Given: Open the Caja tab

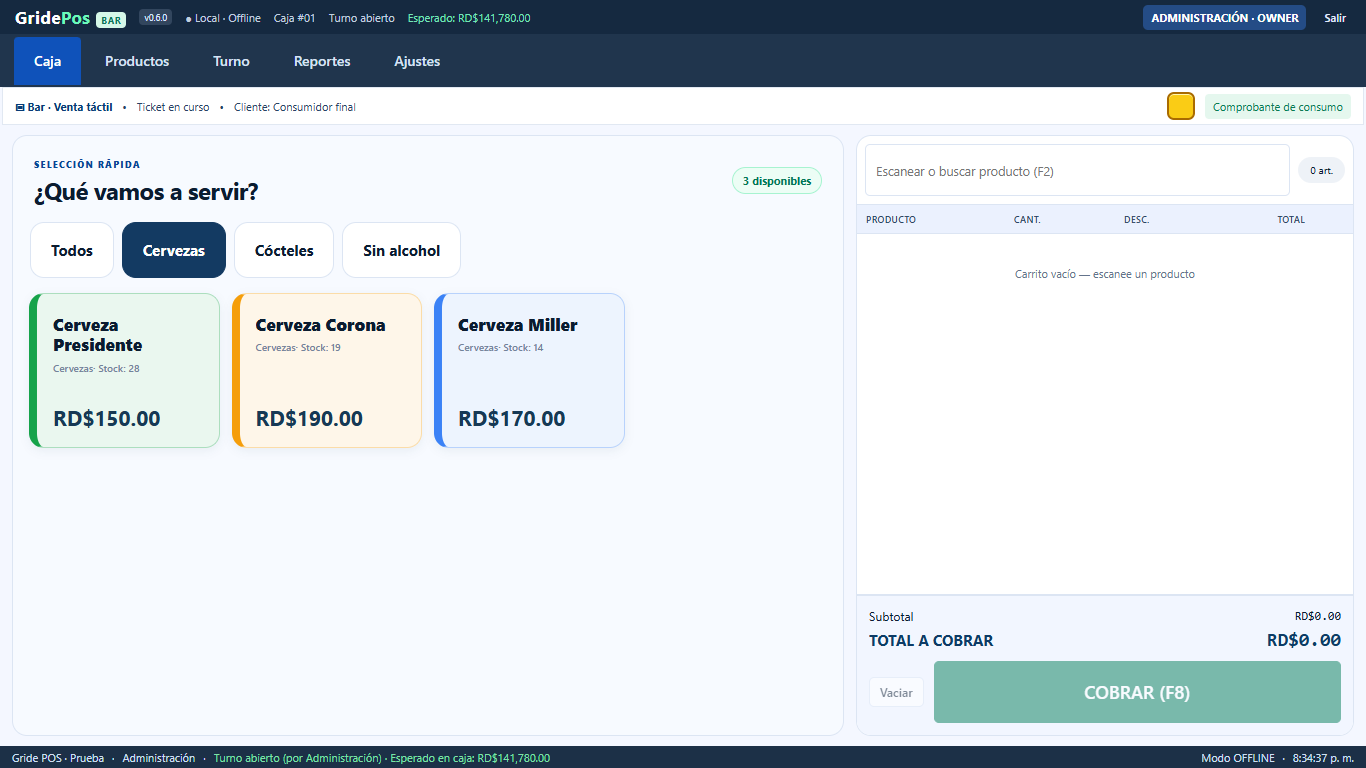Looking at the screenshot, I should coord(47,61).
